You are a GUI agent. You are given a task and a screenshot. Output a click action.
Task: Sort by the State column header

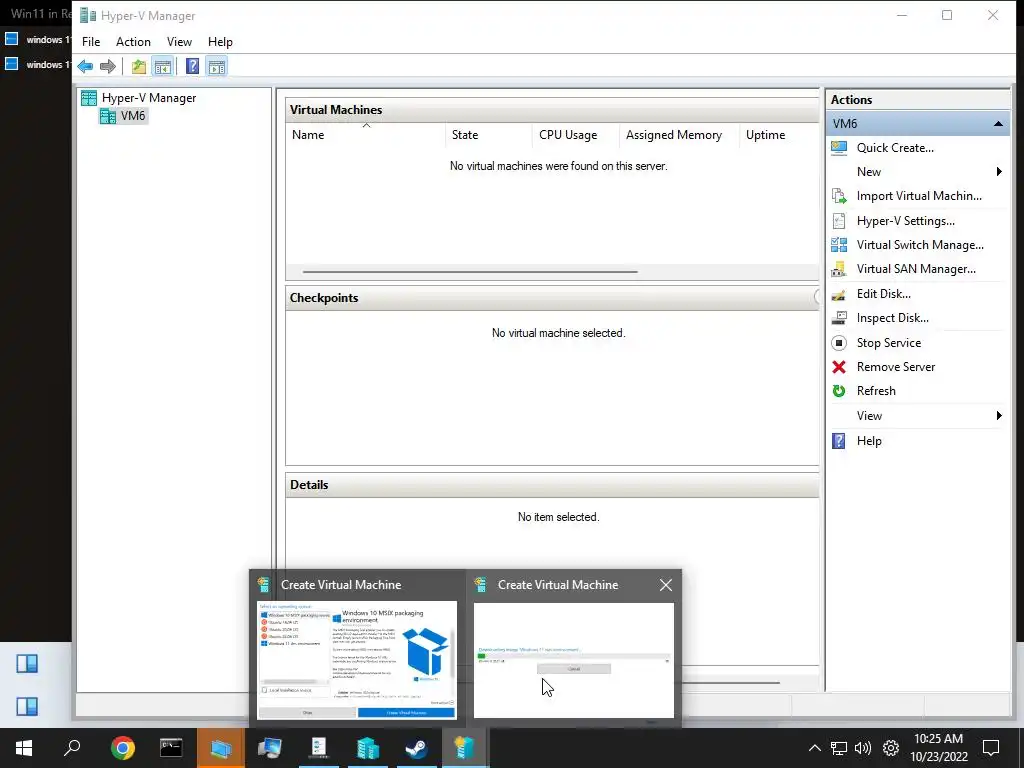[488, 135]
